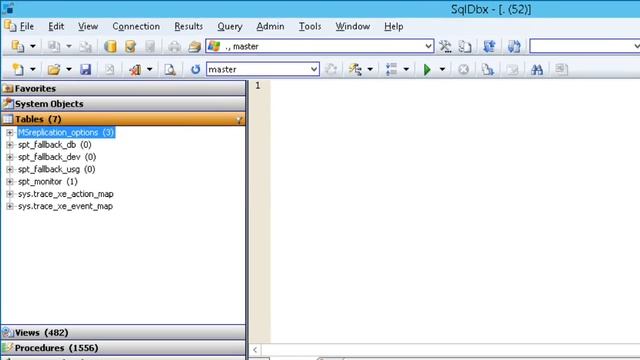Viewport: 640px width, 360px height.
Task: Click the greyed print icon
Action: (174, 47)
